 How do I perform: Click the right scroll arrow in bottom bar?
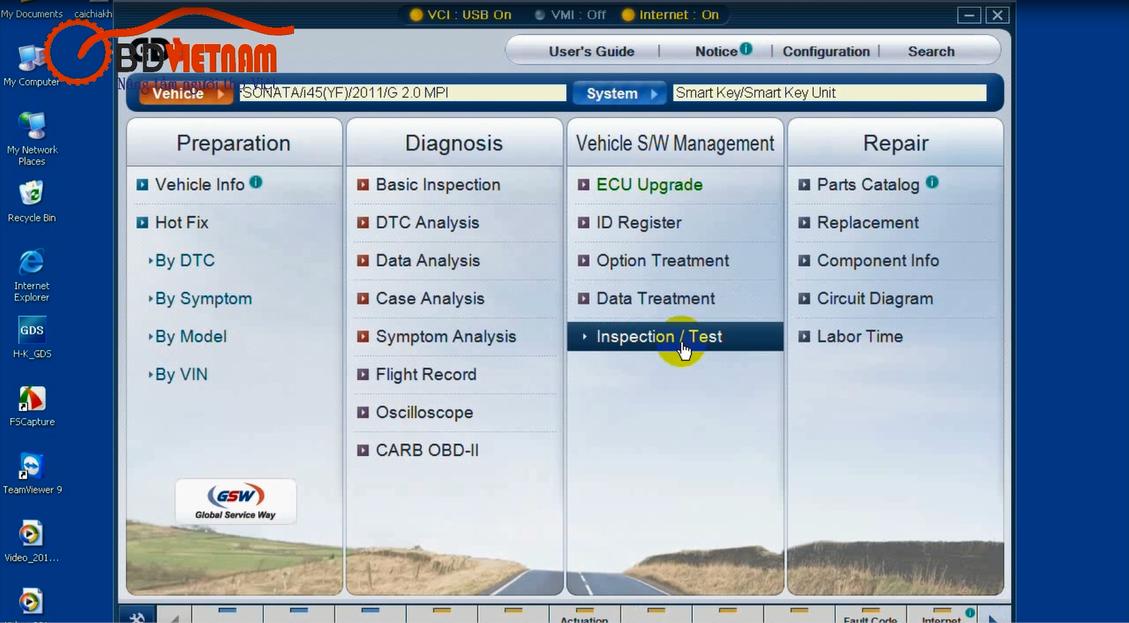(993, 617)
